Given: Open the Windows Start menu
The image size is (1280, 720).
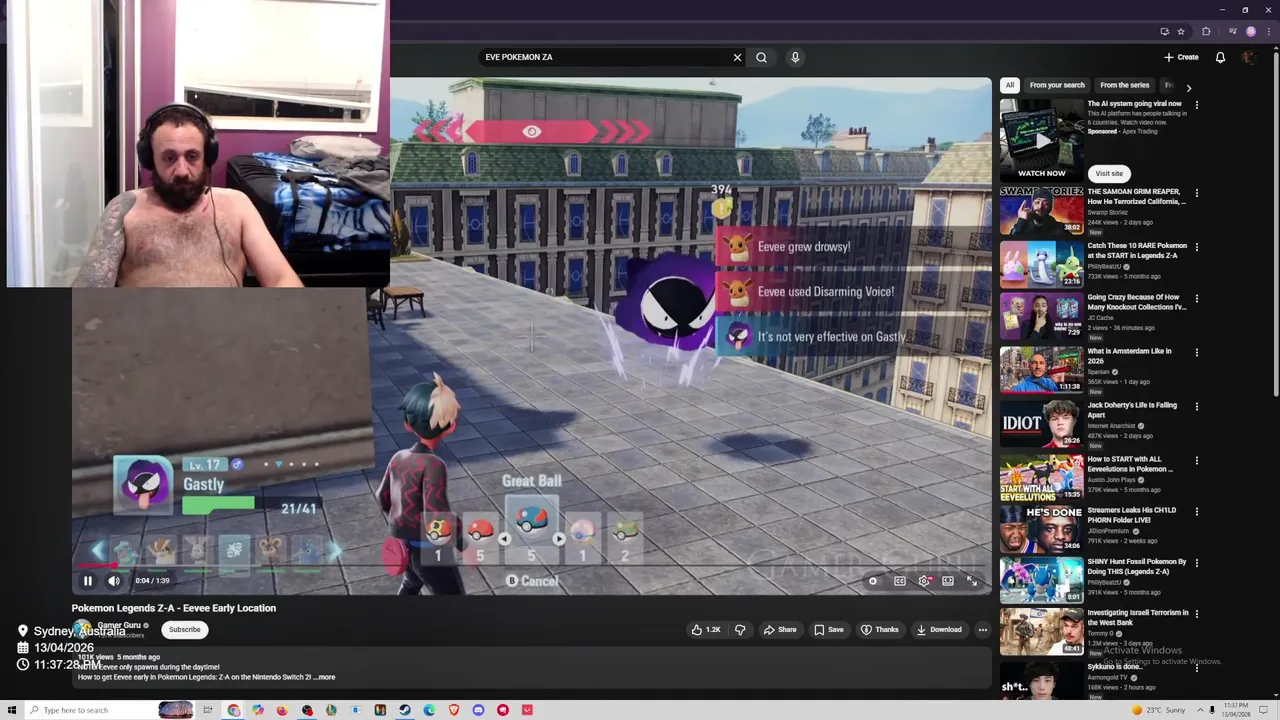Looking at the screenshot, I should click(x=12, y=710).
